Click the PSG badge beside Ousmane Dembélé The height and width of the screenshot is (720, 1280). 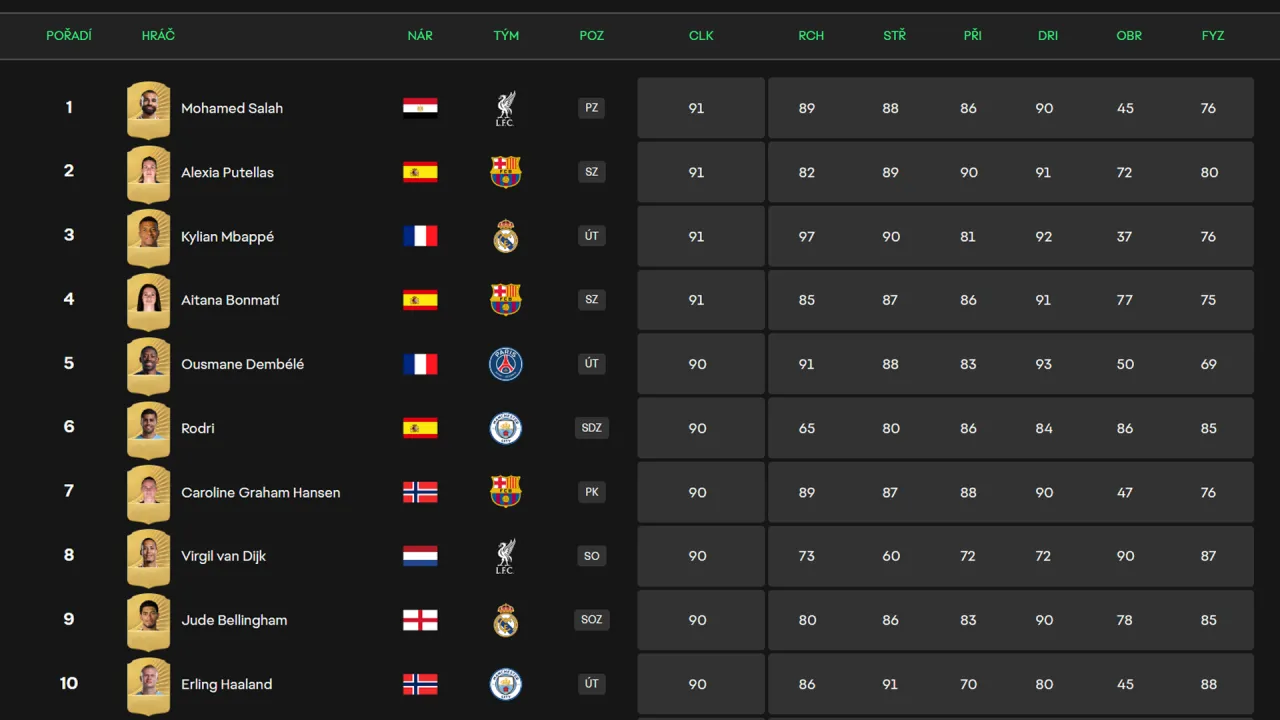click(505, 364)
